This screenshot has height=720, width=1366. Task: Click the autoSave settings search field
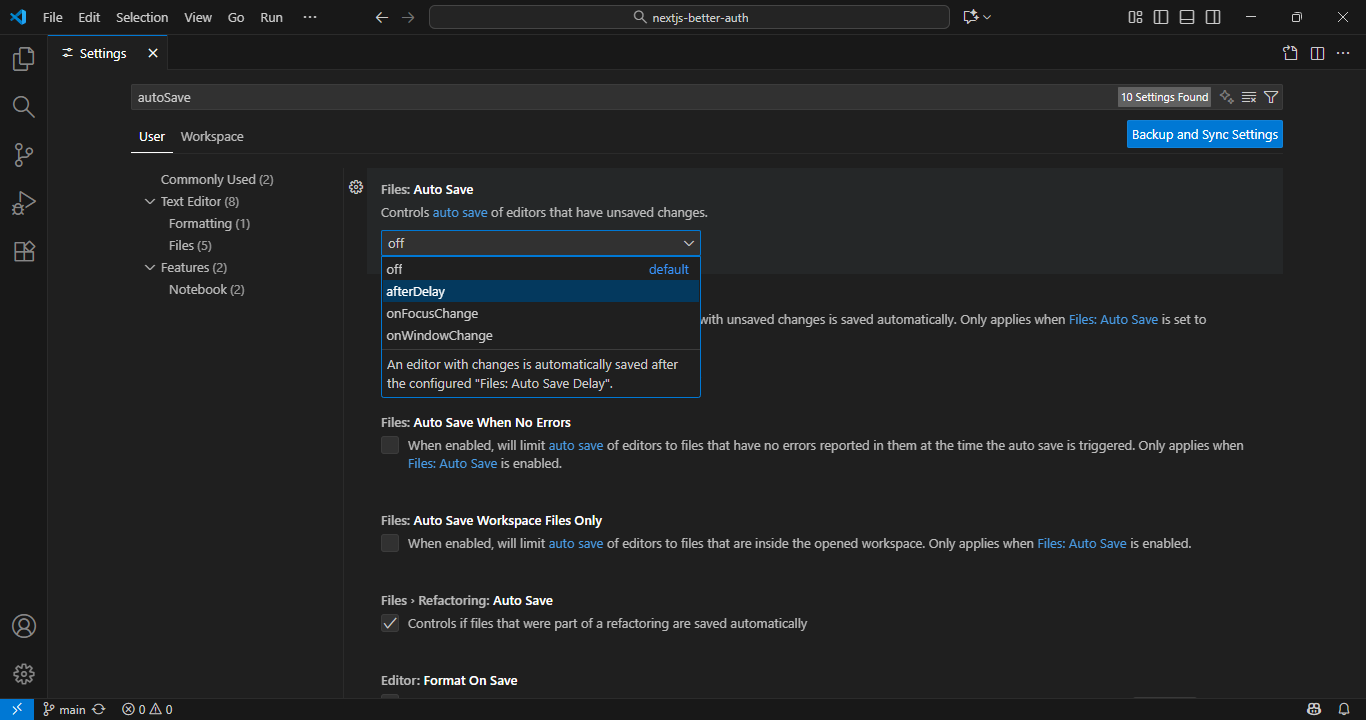tap(620, 97)
